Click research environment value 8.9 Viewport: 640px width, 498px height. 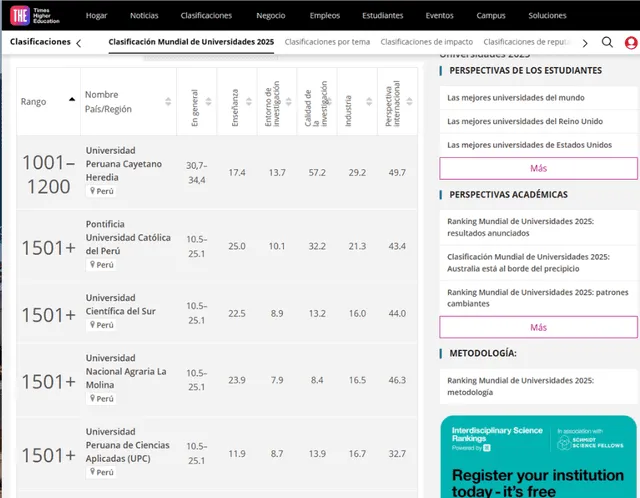point(277,313)
